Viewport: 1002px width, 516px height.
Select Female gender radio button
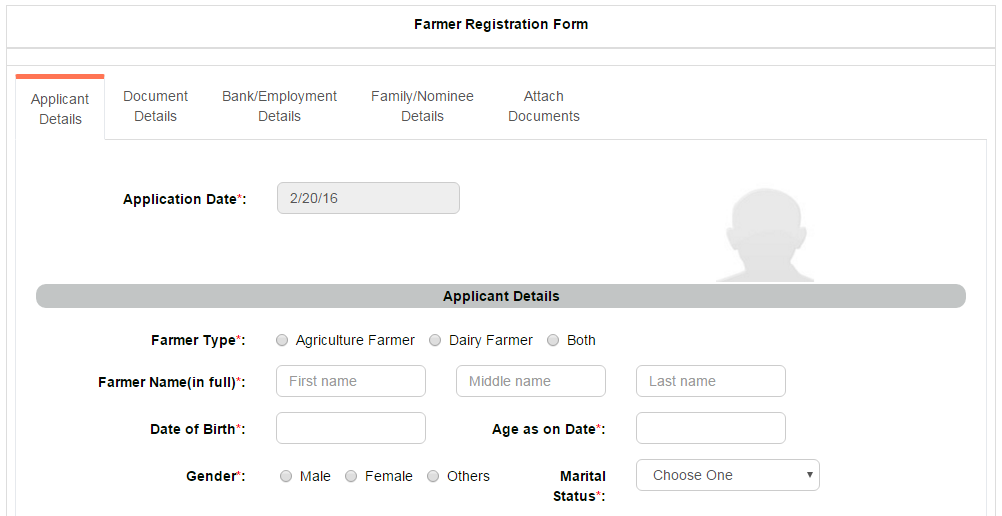pos(352,476)
